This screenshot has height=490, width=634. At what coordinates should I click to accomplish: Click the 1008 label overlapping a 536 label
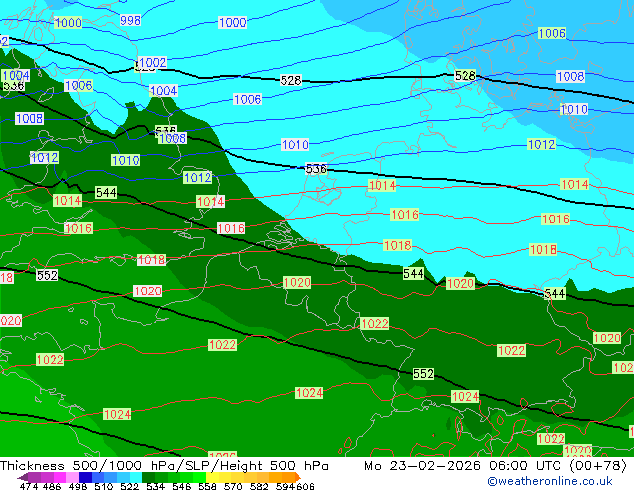tap(172, 138)
